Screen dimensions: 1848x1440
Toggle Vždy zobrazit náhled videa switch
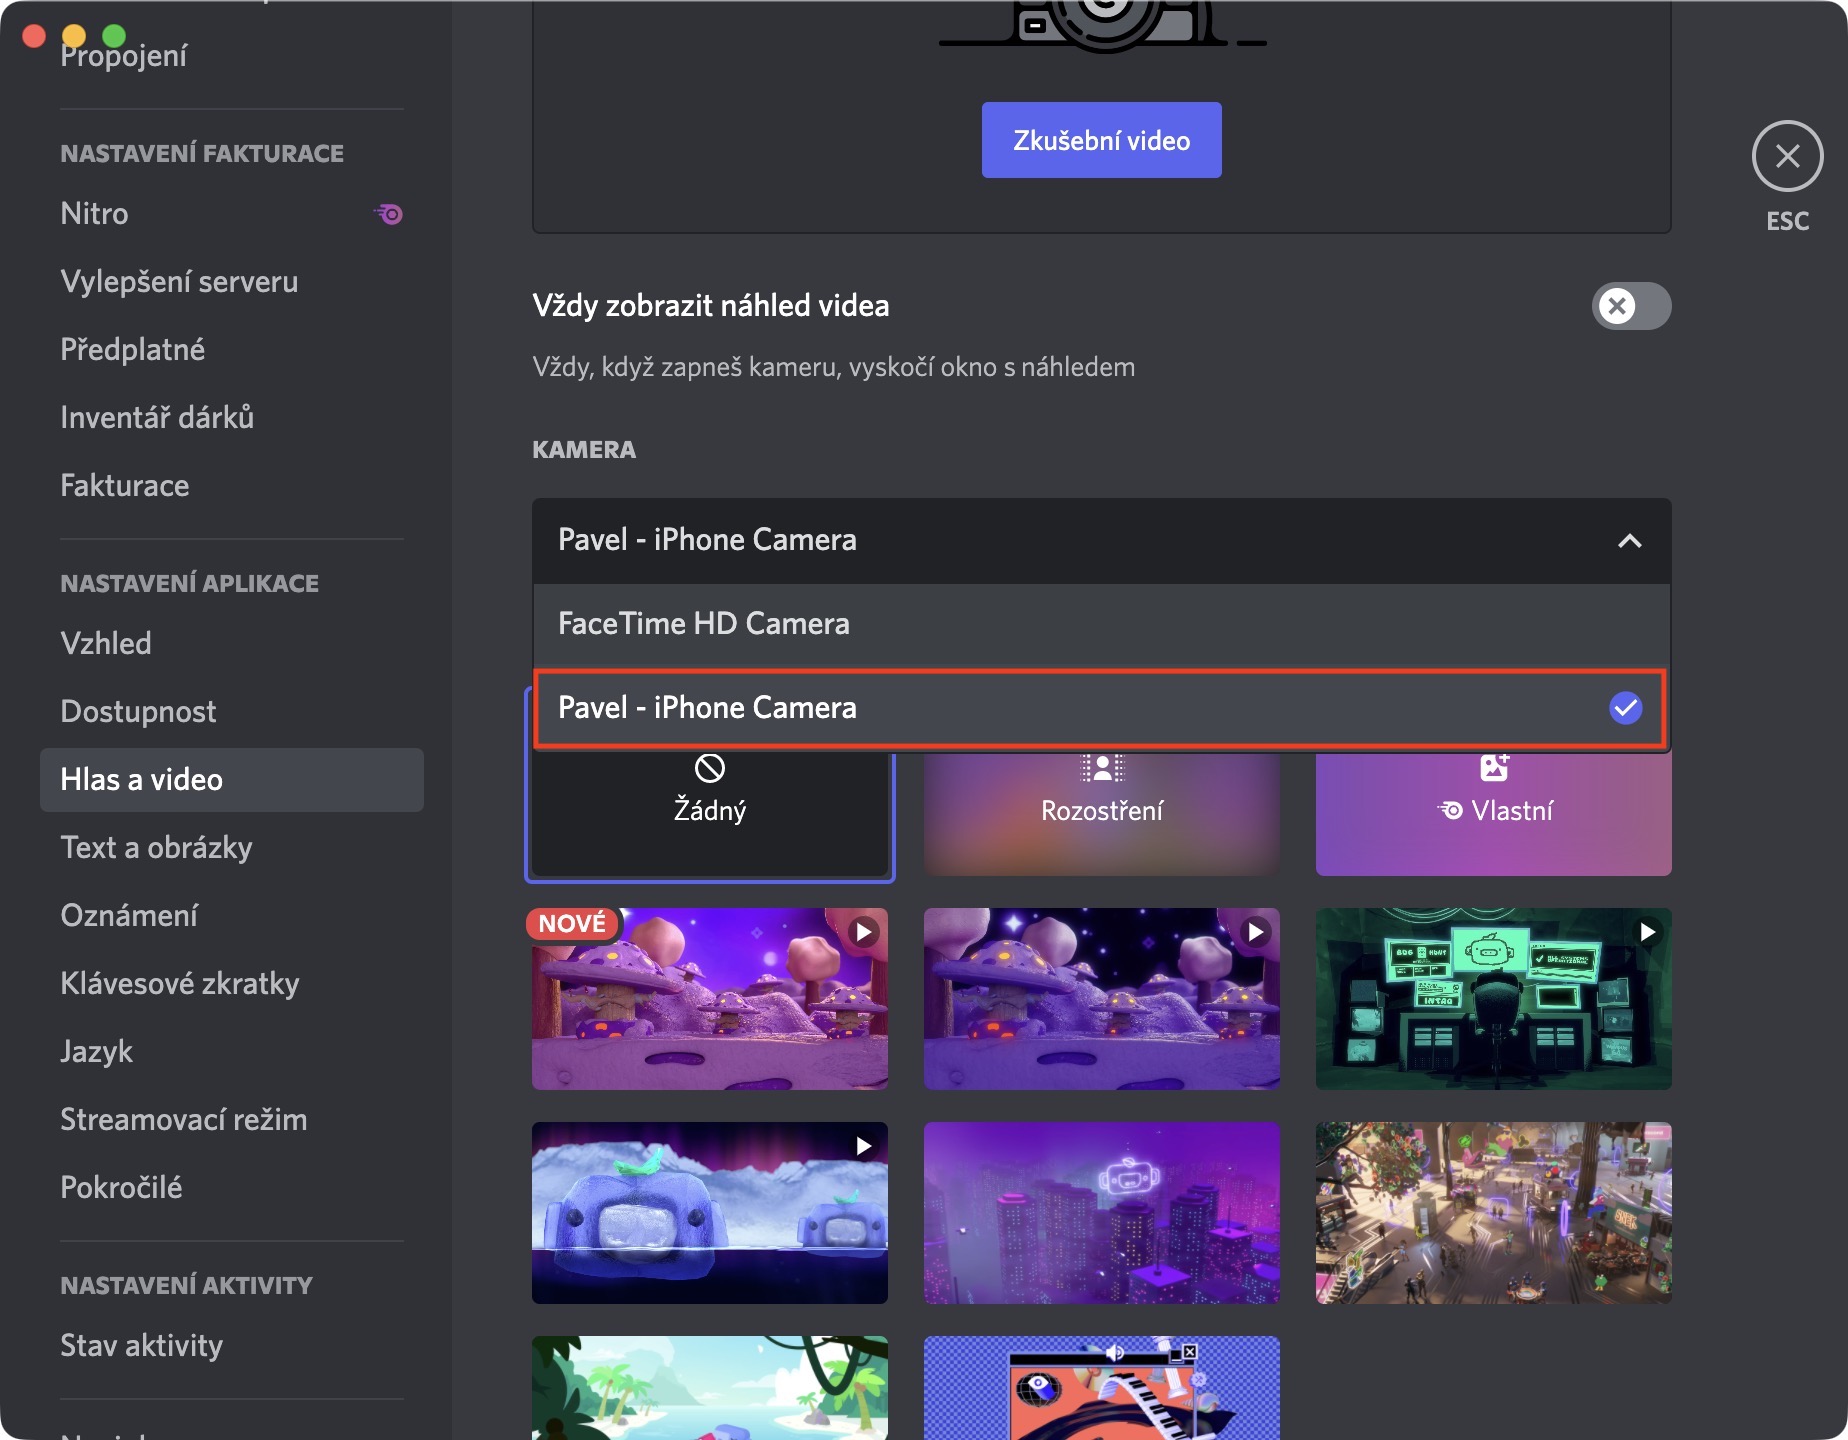(x=1631, y=306)
